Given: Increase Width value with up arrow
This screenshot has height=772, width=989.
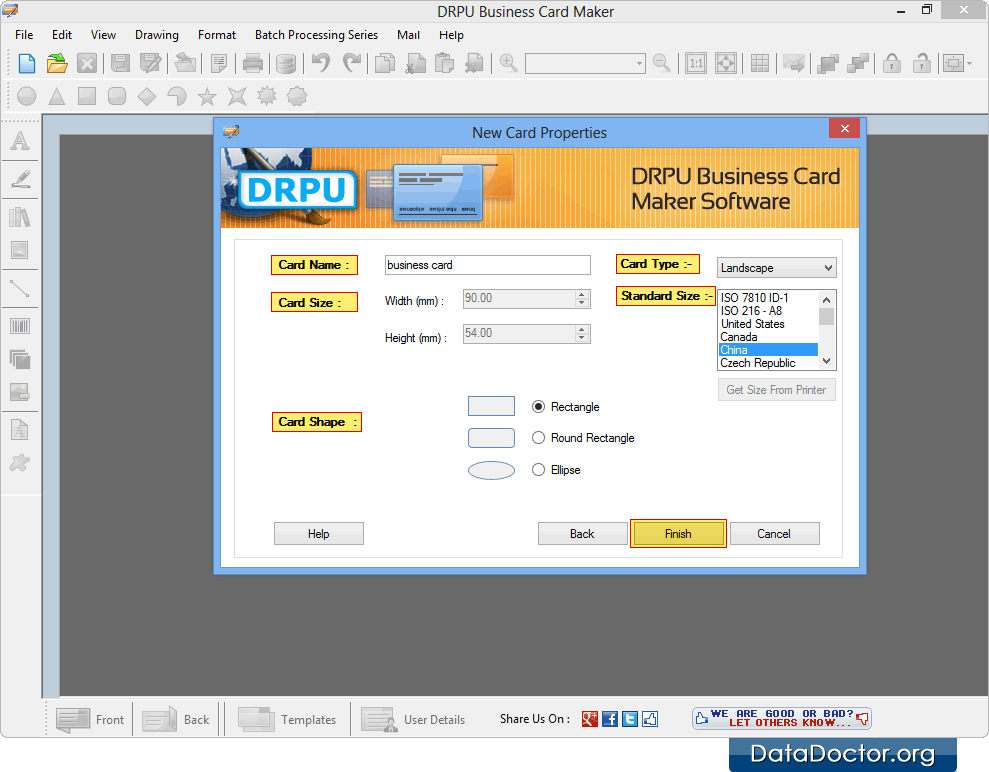Looking at the screenshot, I should pyautogui.click(x=582, y=295).
